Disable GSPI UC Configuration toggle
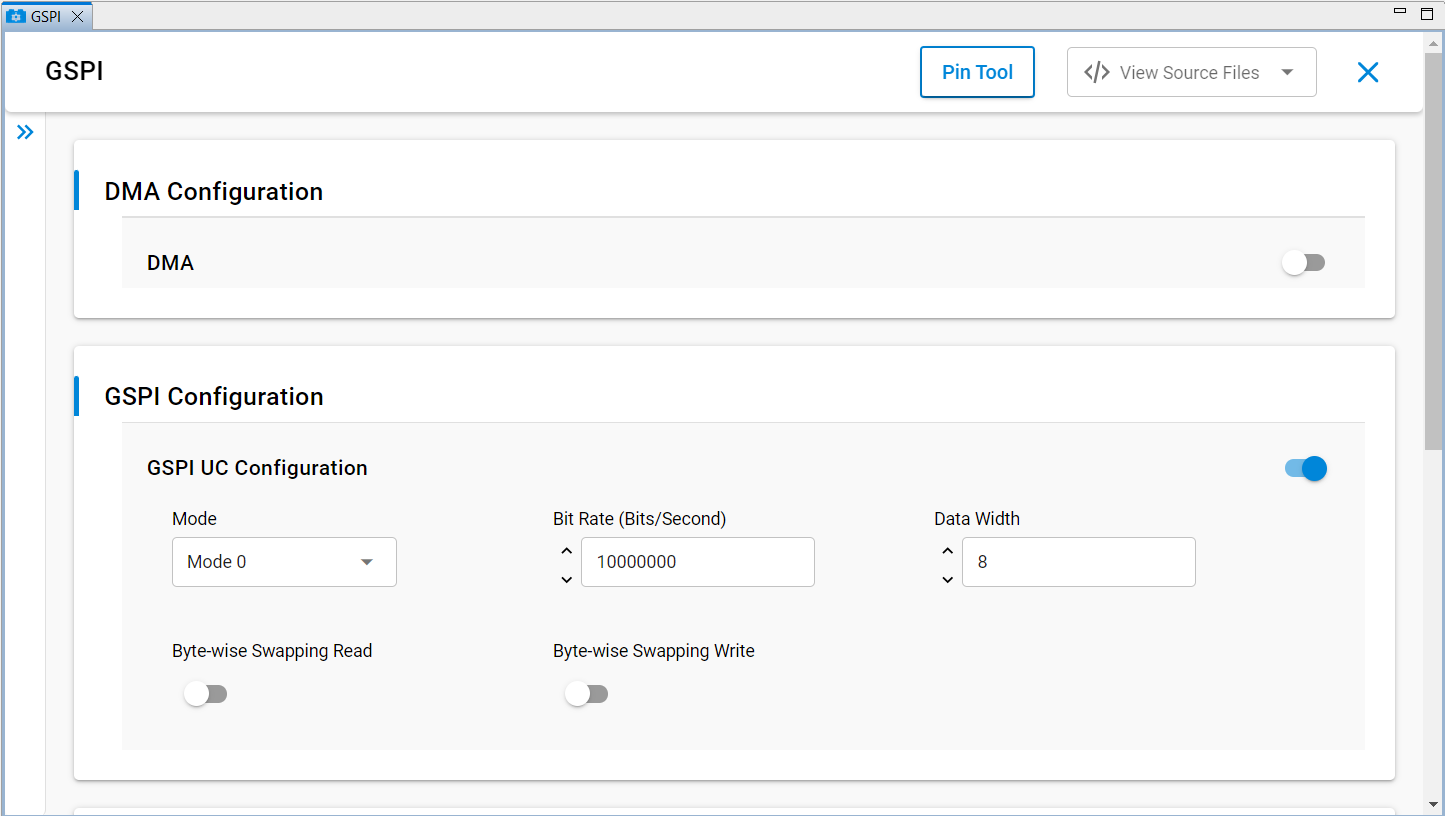 pyautogui.click(x=1305, y=468)
